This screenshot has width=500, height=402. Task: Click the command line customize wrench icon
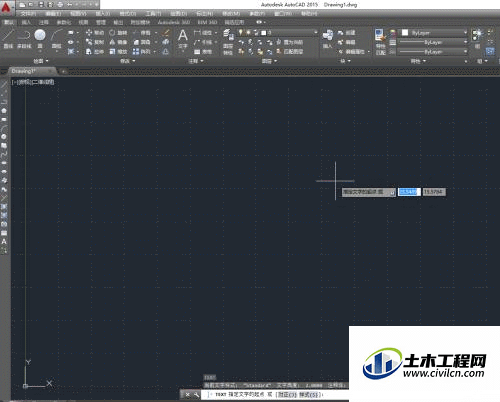196,395
